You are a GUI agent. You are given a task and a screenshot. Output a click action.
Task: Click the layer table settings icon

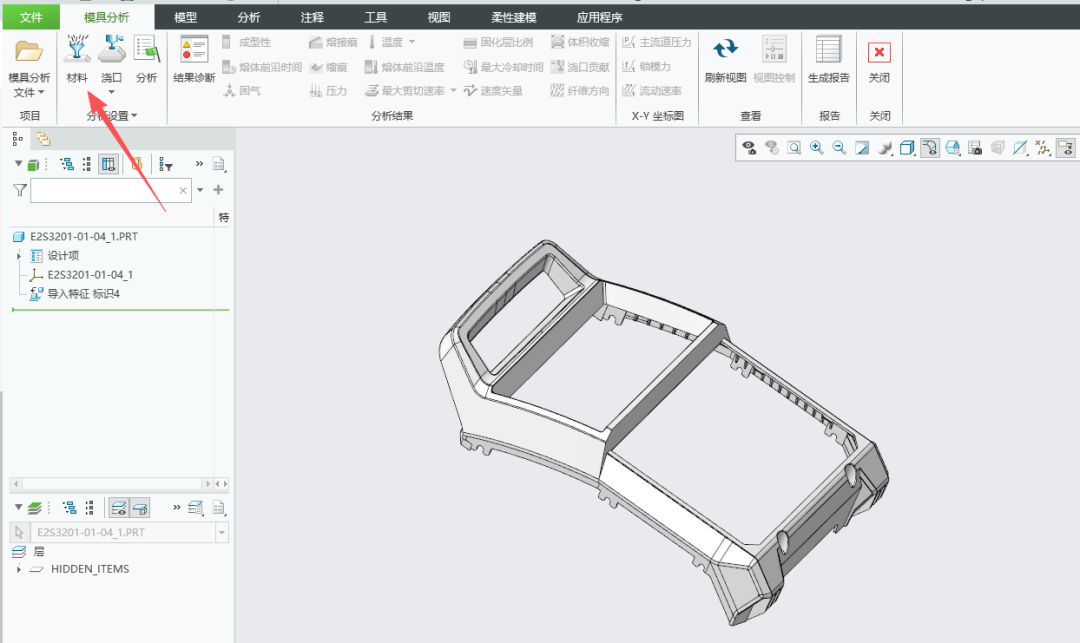[196, 508]
